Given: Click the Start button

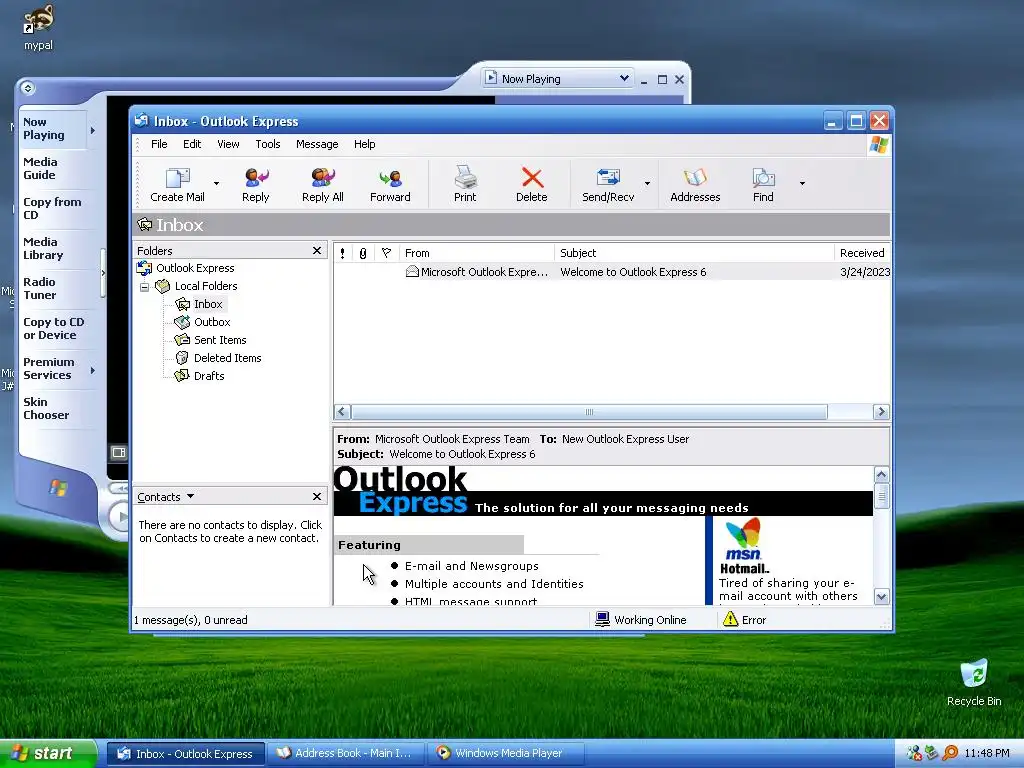Looking at the screenshot, I should point(48,753).
